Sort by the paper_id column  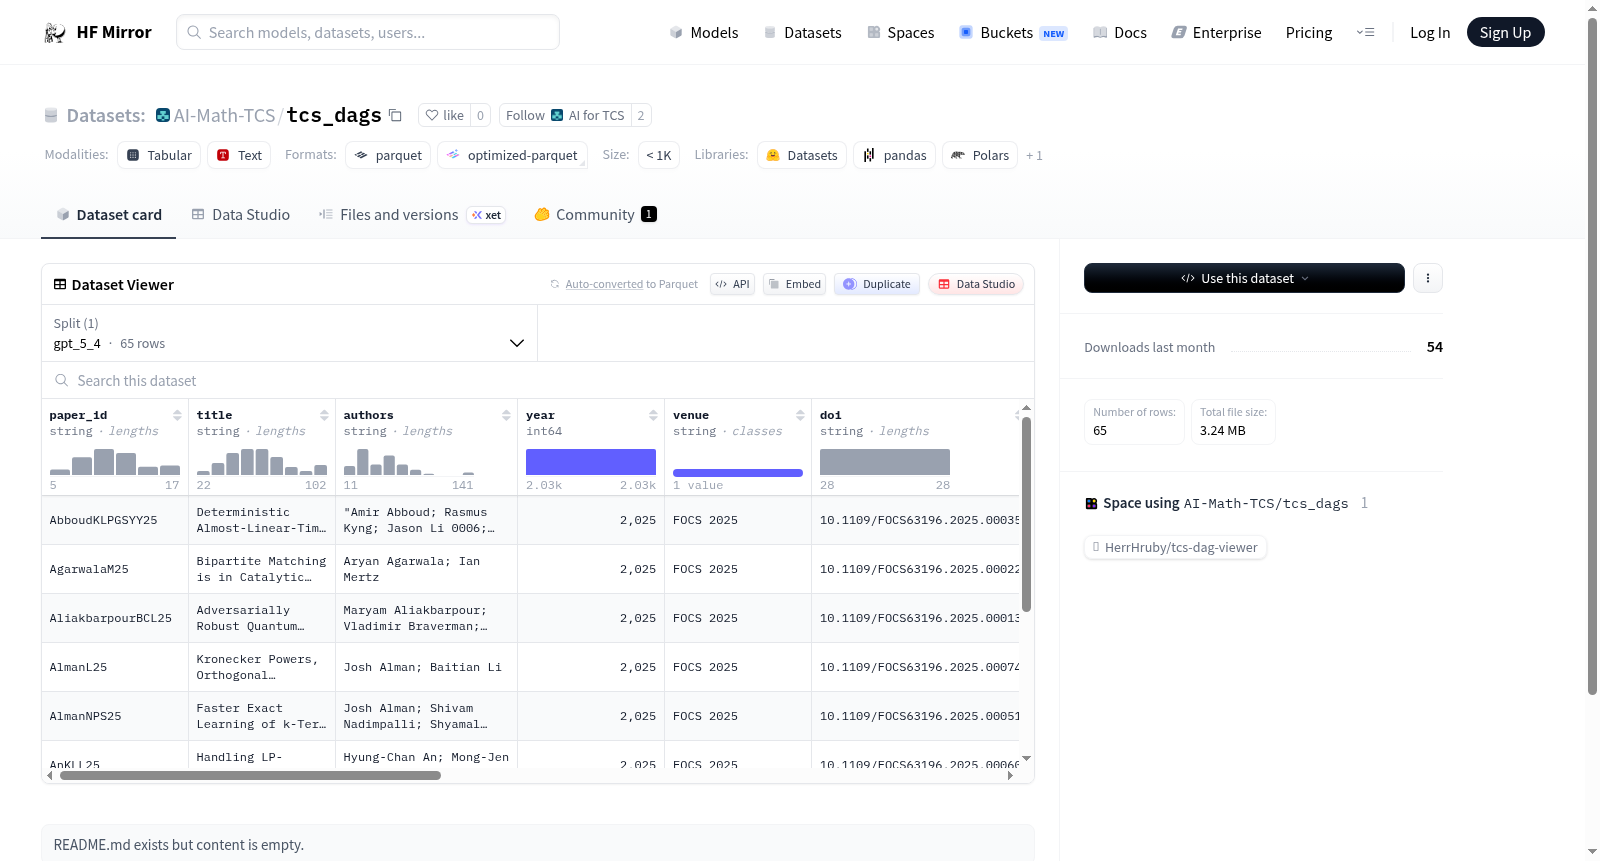point(177,415)
